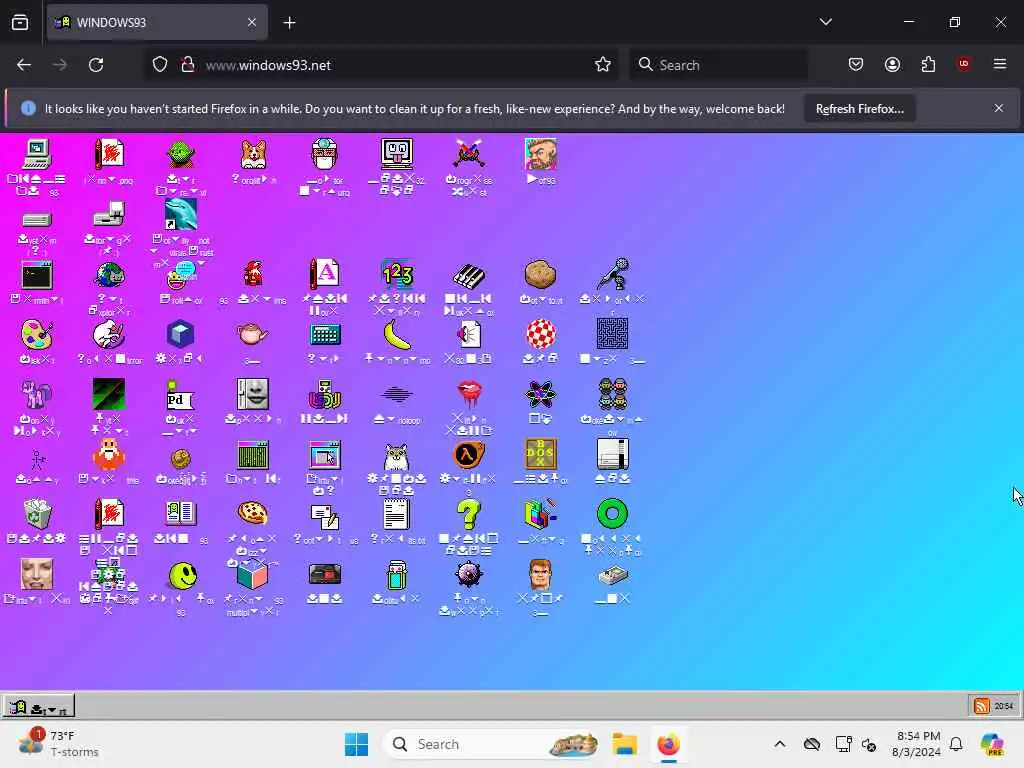Open the bearded man portrait icon
Image resolution: width=1024 pixels, height=768 pixels.
pos(541,154)
